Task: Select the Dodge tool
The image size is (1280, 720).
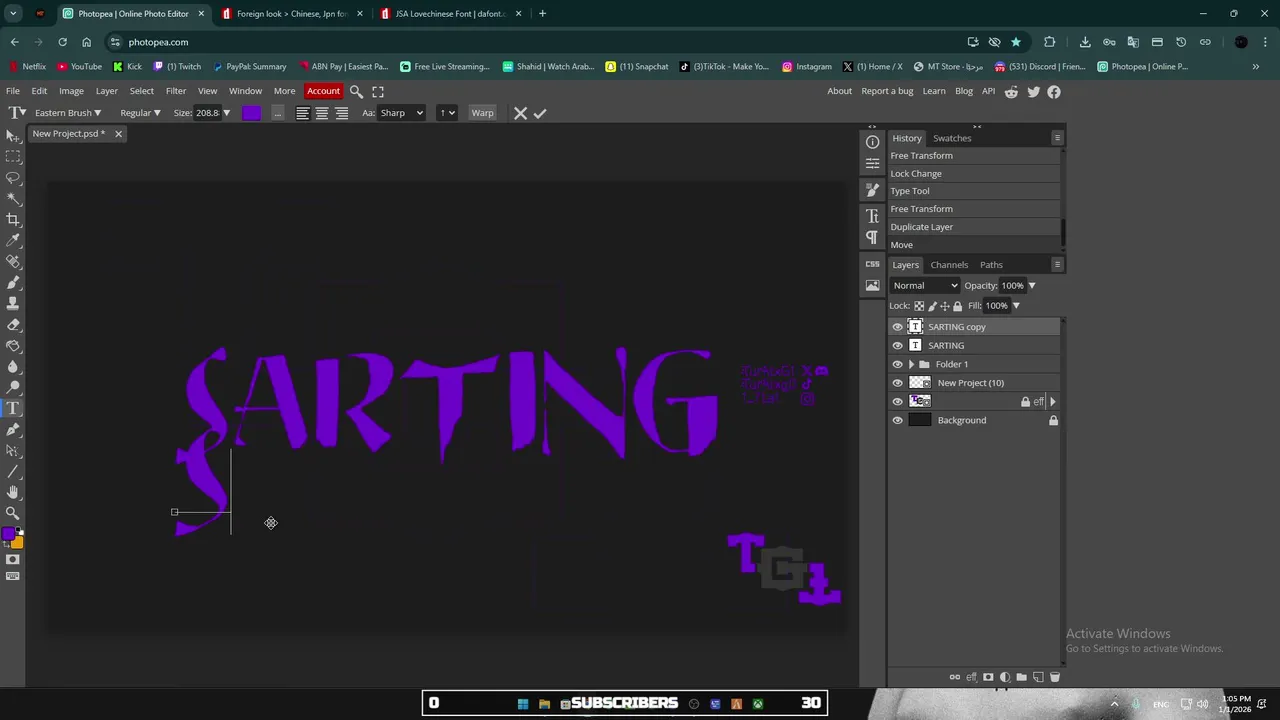Action: click(13, 388)
